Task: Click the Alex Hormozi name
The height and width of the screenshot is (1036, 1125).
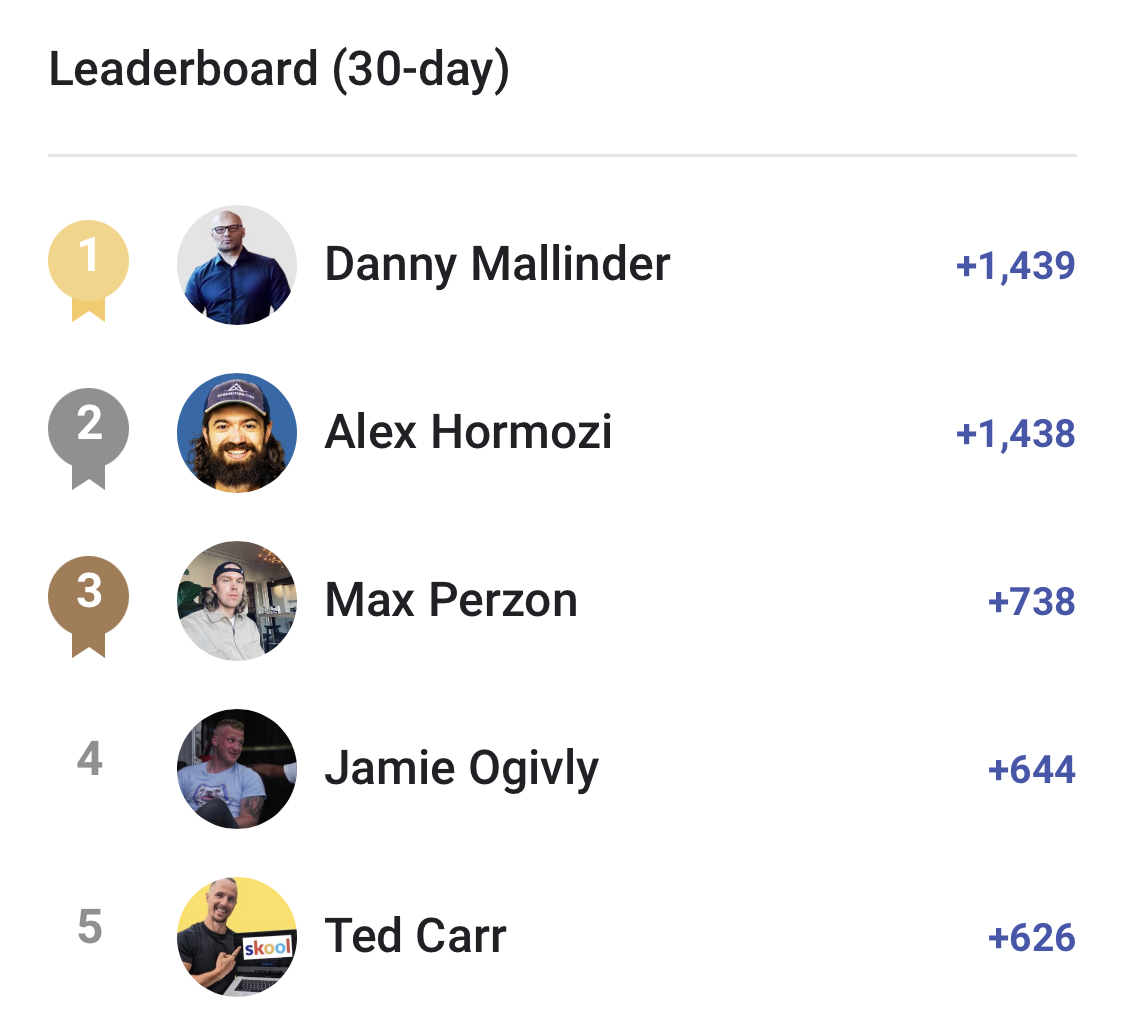Action: [468, 433]
